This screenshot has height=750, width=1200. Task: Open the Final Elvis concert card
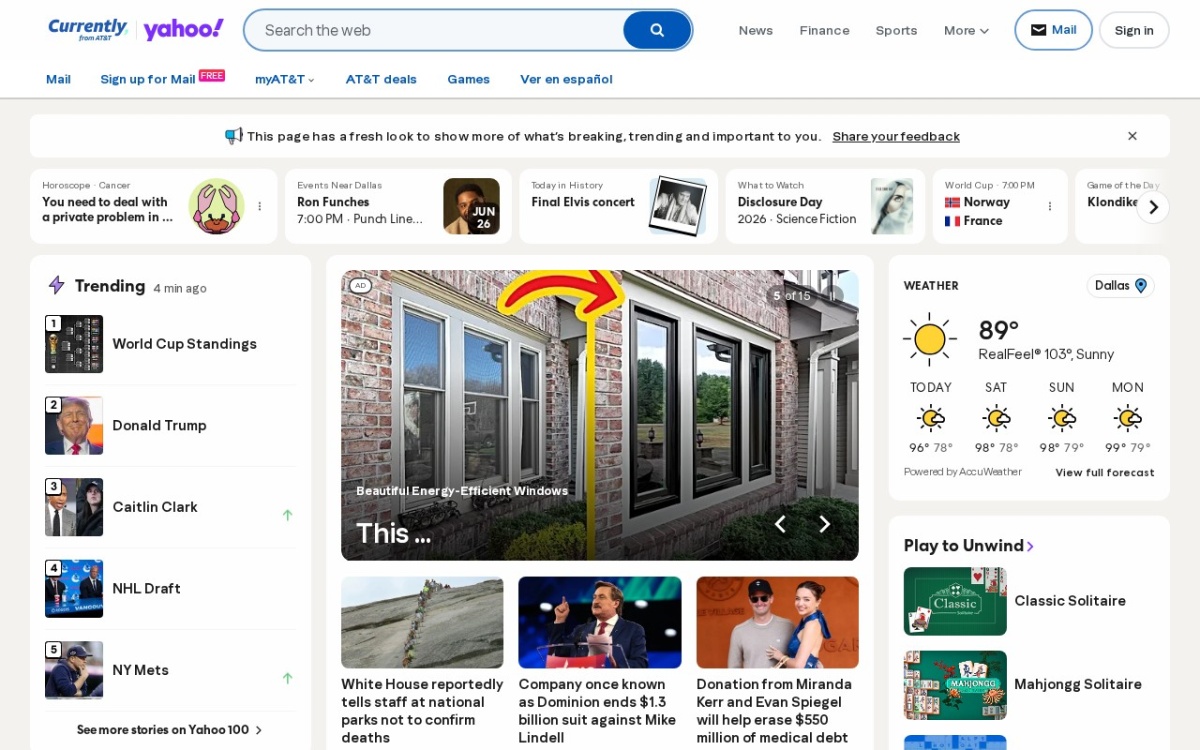click(618, 206)
